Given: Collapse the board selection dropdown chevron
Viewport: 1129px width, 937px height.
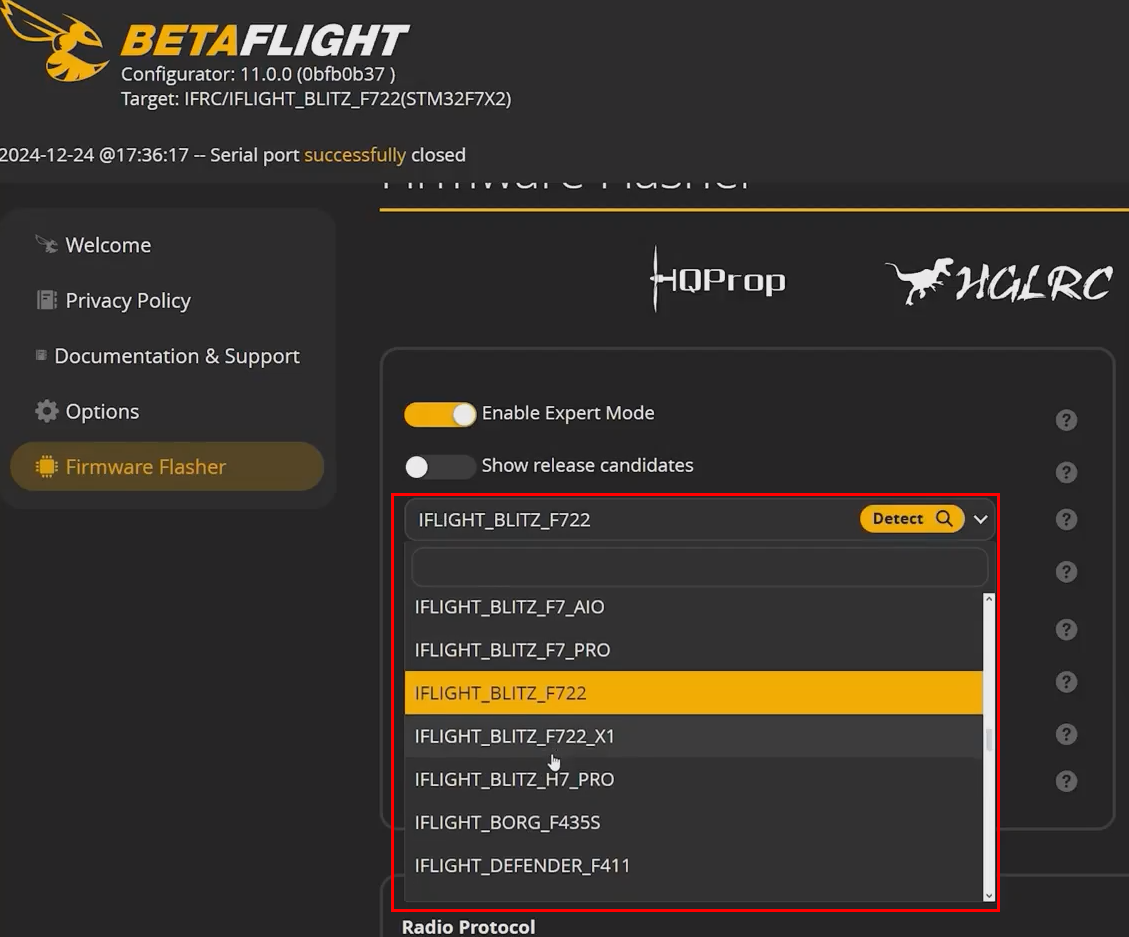Looking at the screenshot, I should (x=981, y=520).
